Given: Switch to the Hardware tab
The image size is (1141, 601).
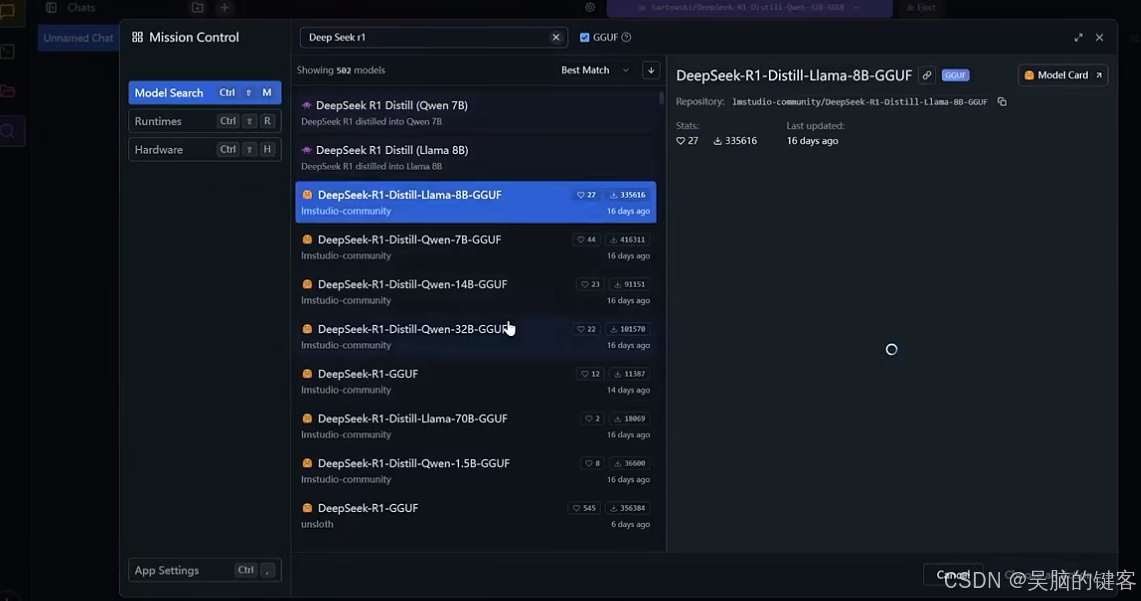Looking at the screenshot, I should [x=204, y=149].
